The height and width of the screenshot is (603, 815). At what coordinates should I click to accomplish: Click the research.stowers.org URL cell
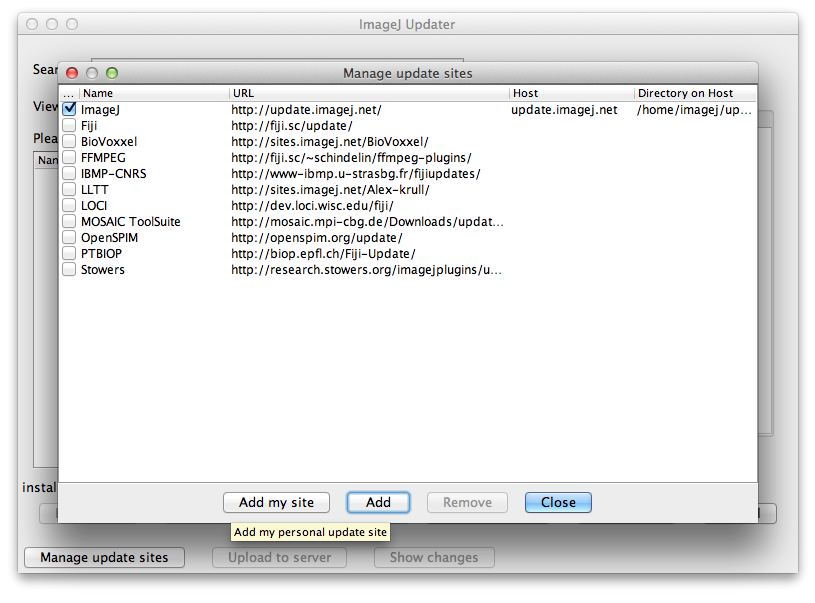click(366, 270)
